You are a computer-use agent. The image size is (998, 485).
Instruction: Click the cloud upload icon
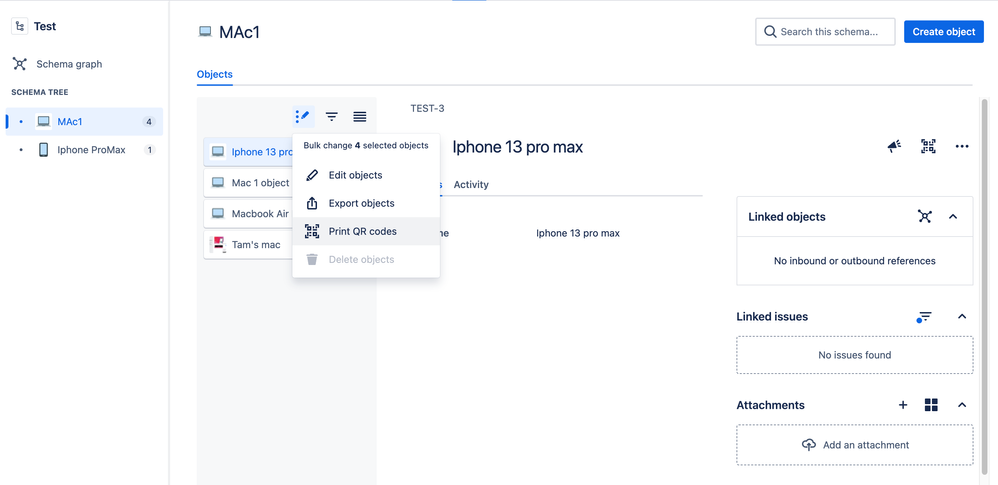coord(808,445)
